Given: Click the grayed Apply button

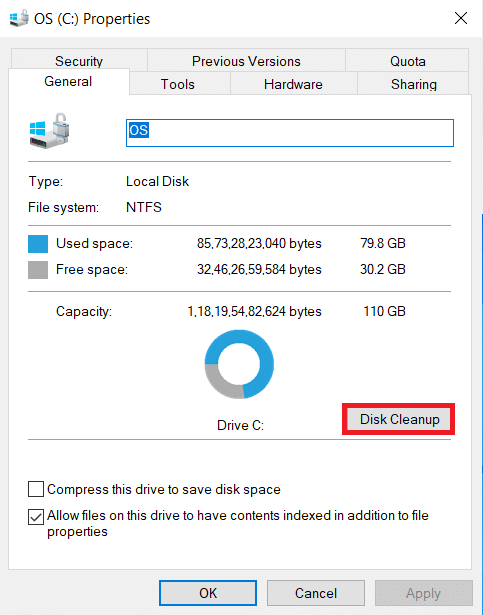Looking at the screenshot, I should (x=423, y=593).
